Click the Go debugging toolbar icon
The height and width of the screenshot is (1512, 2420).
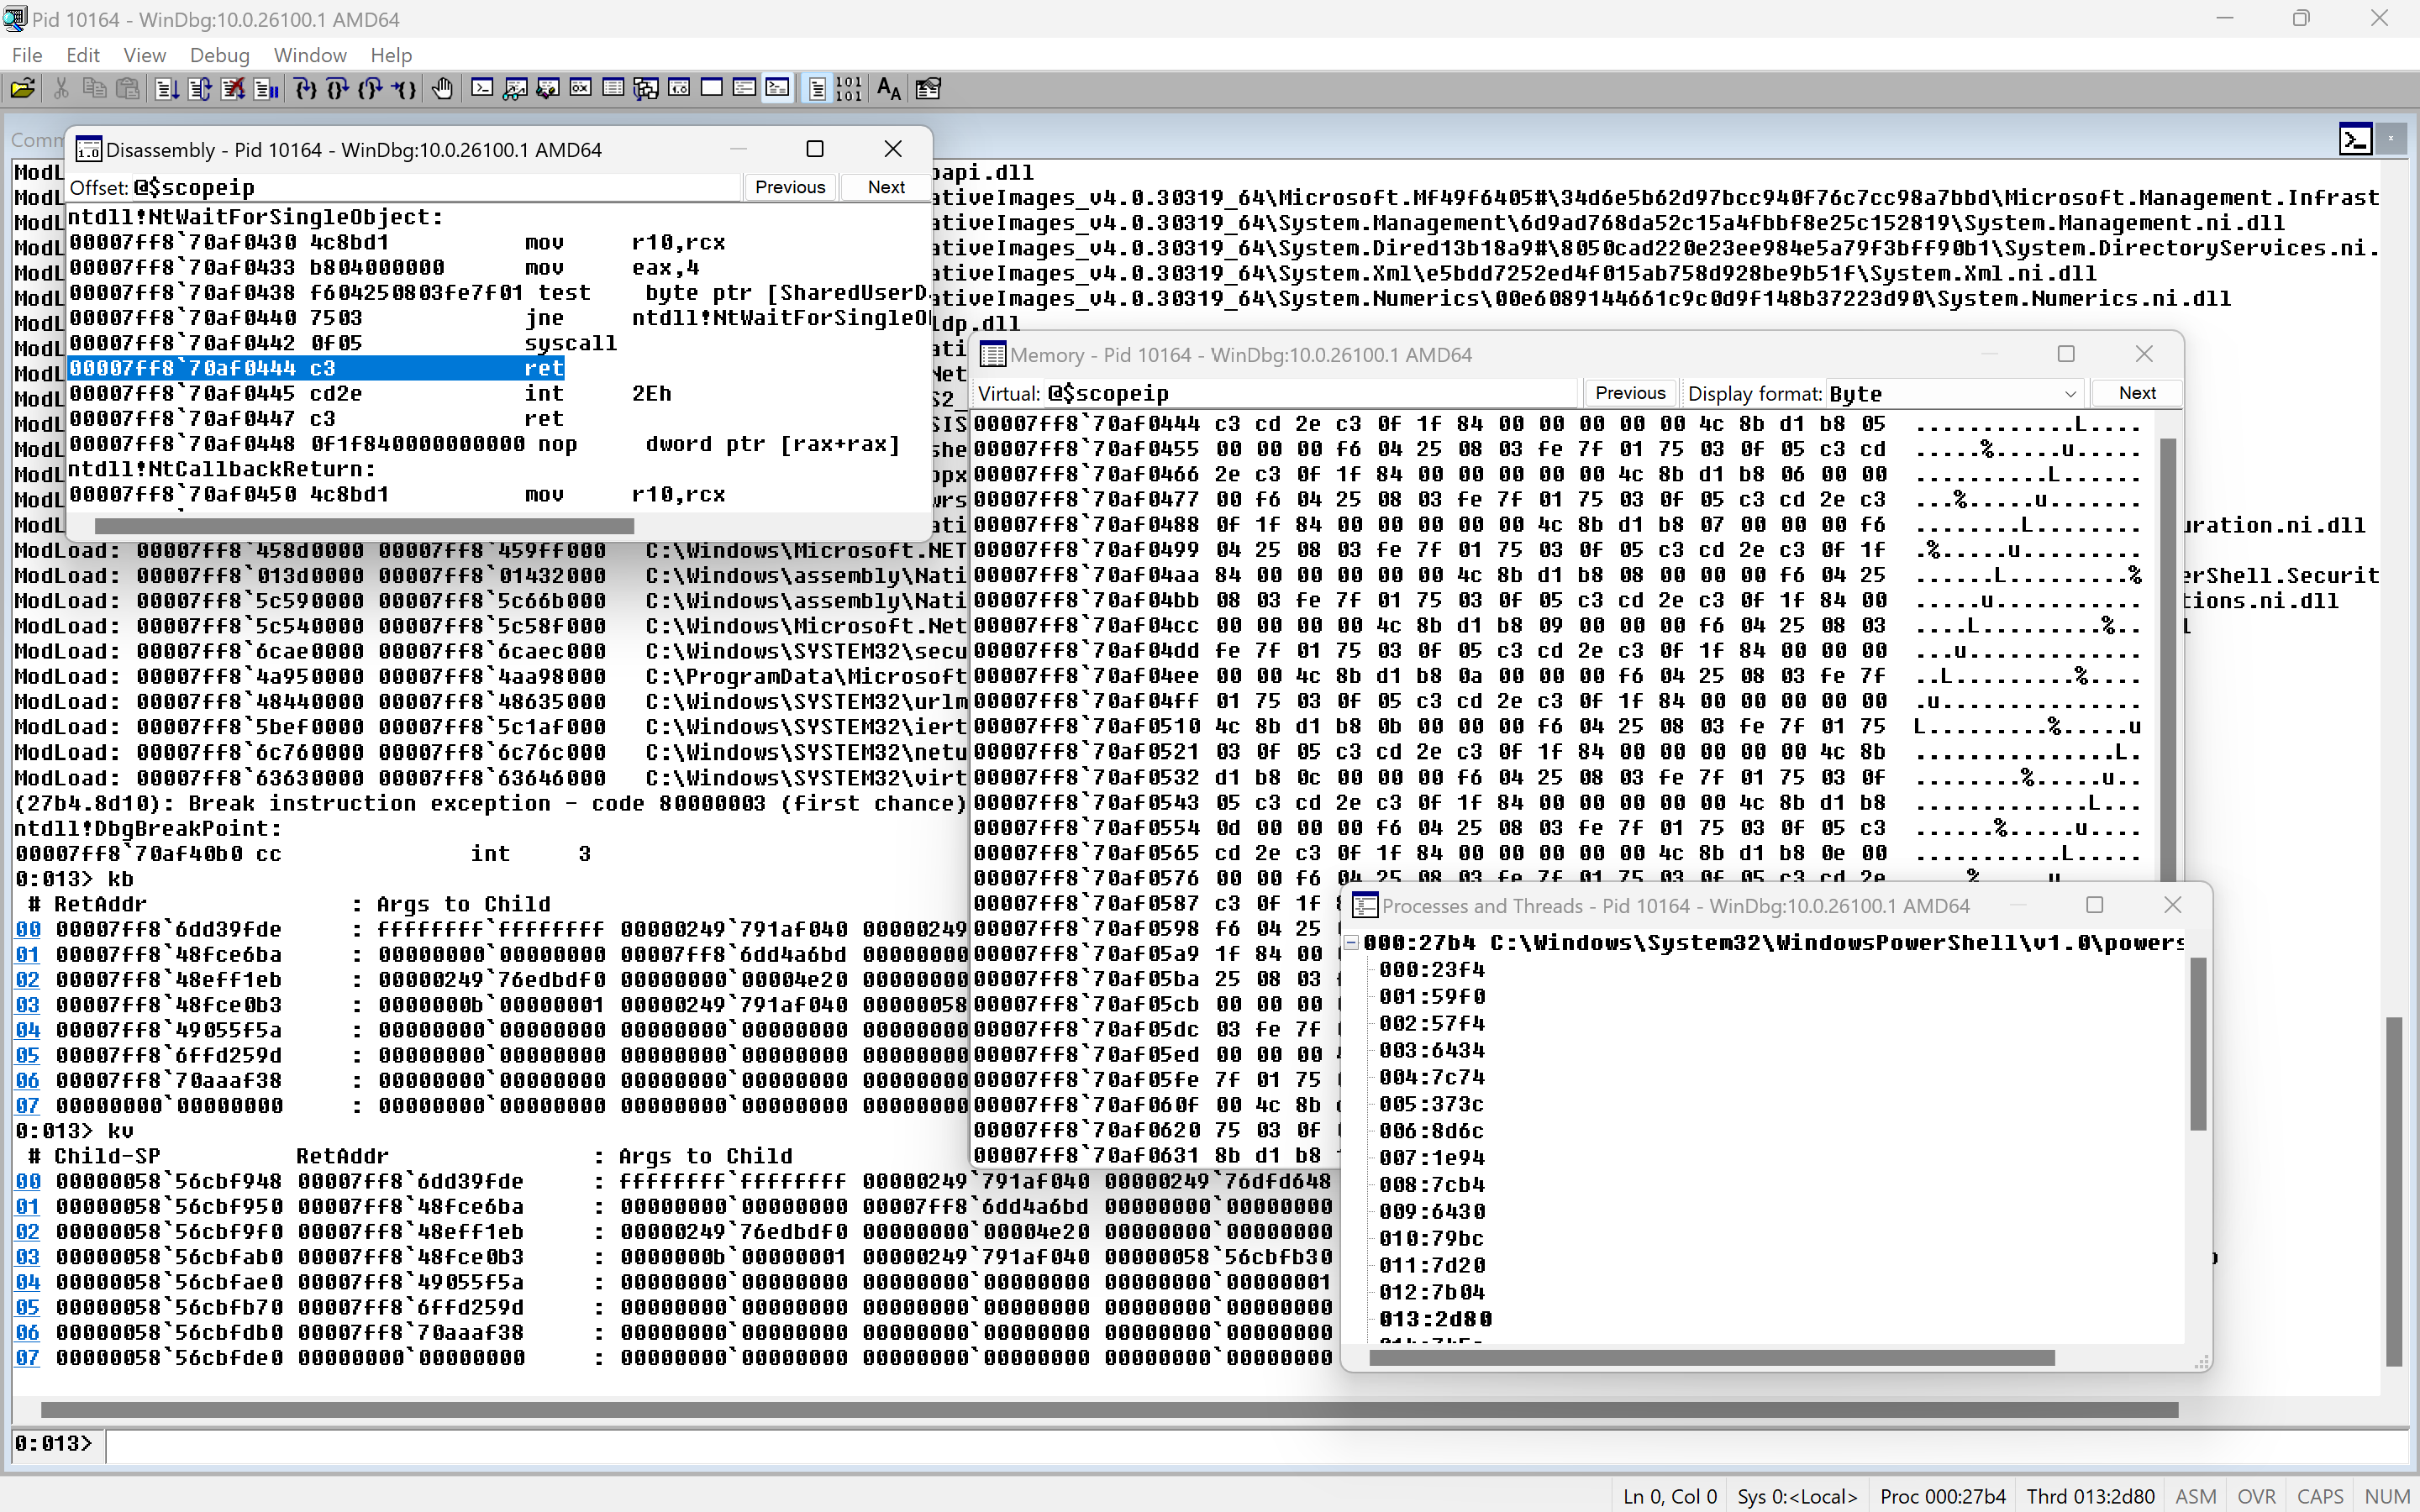(x=167, y=89)
